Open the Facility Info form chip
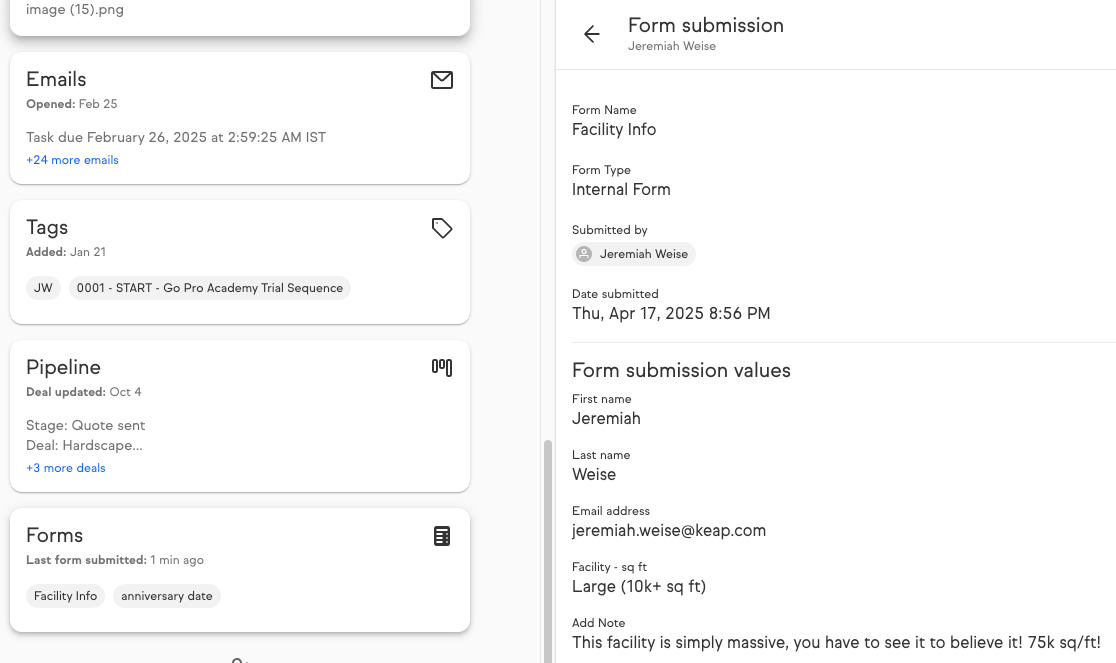The height and width of the screenshot is (663, 1116). point(65,596)
